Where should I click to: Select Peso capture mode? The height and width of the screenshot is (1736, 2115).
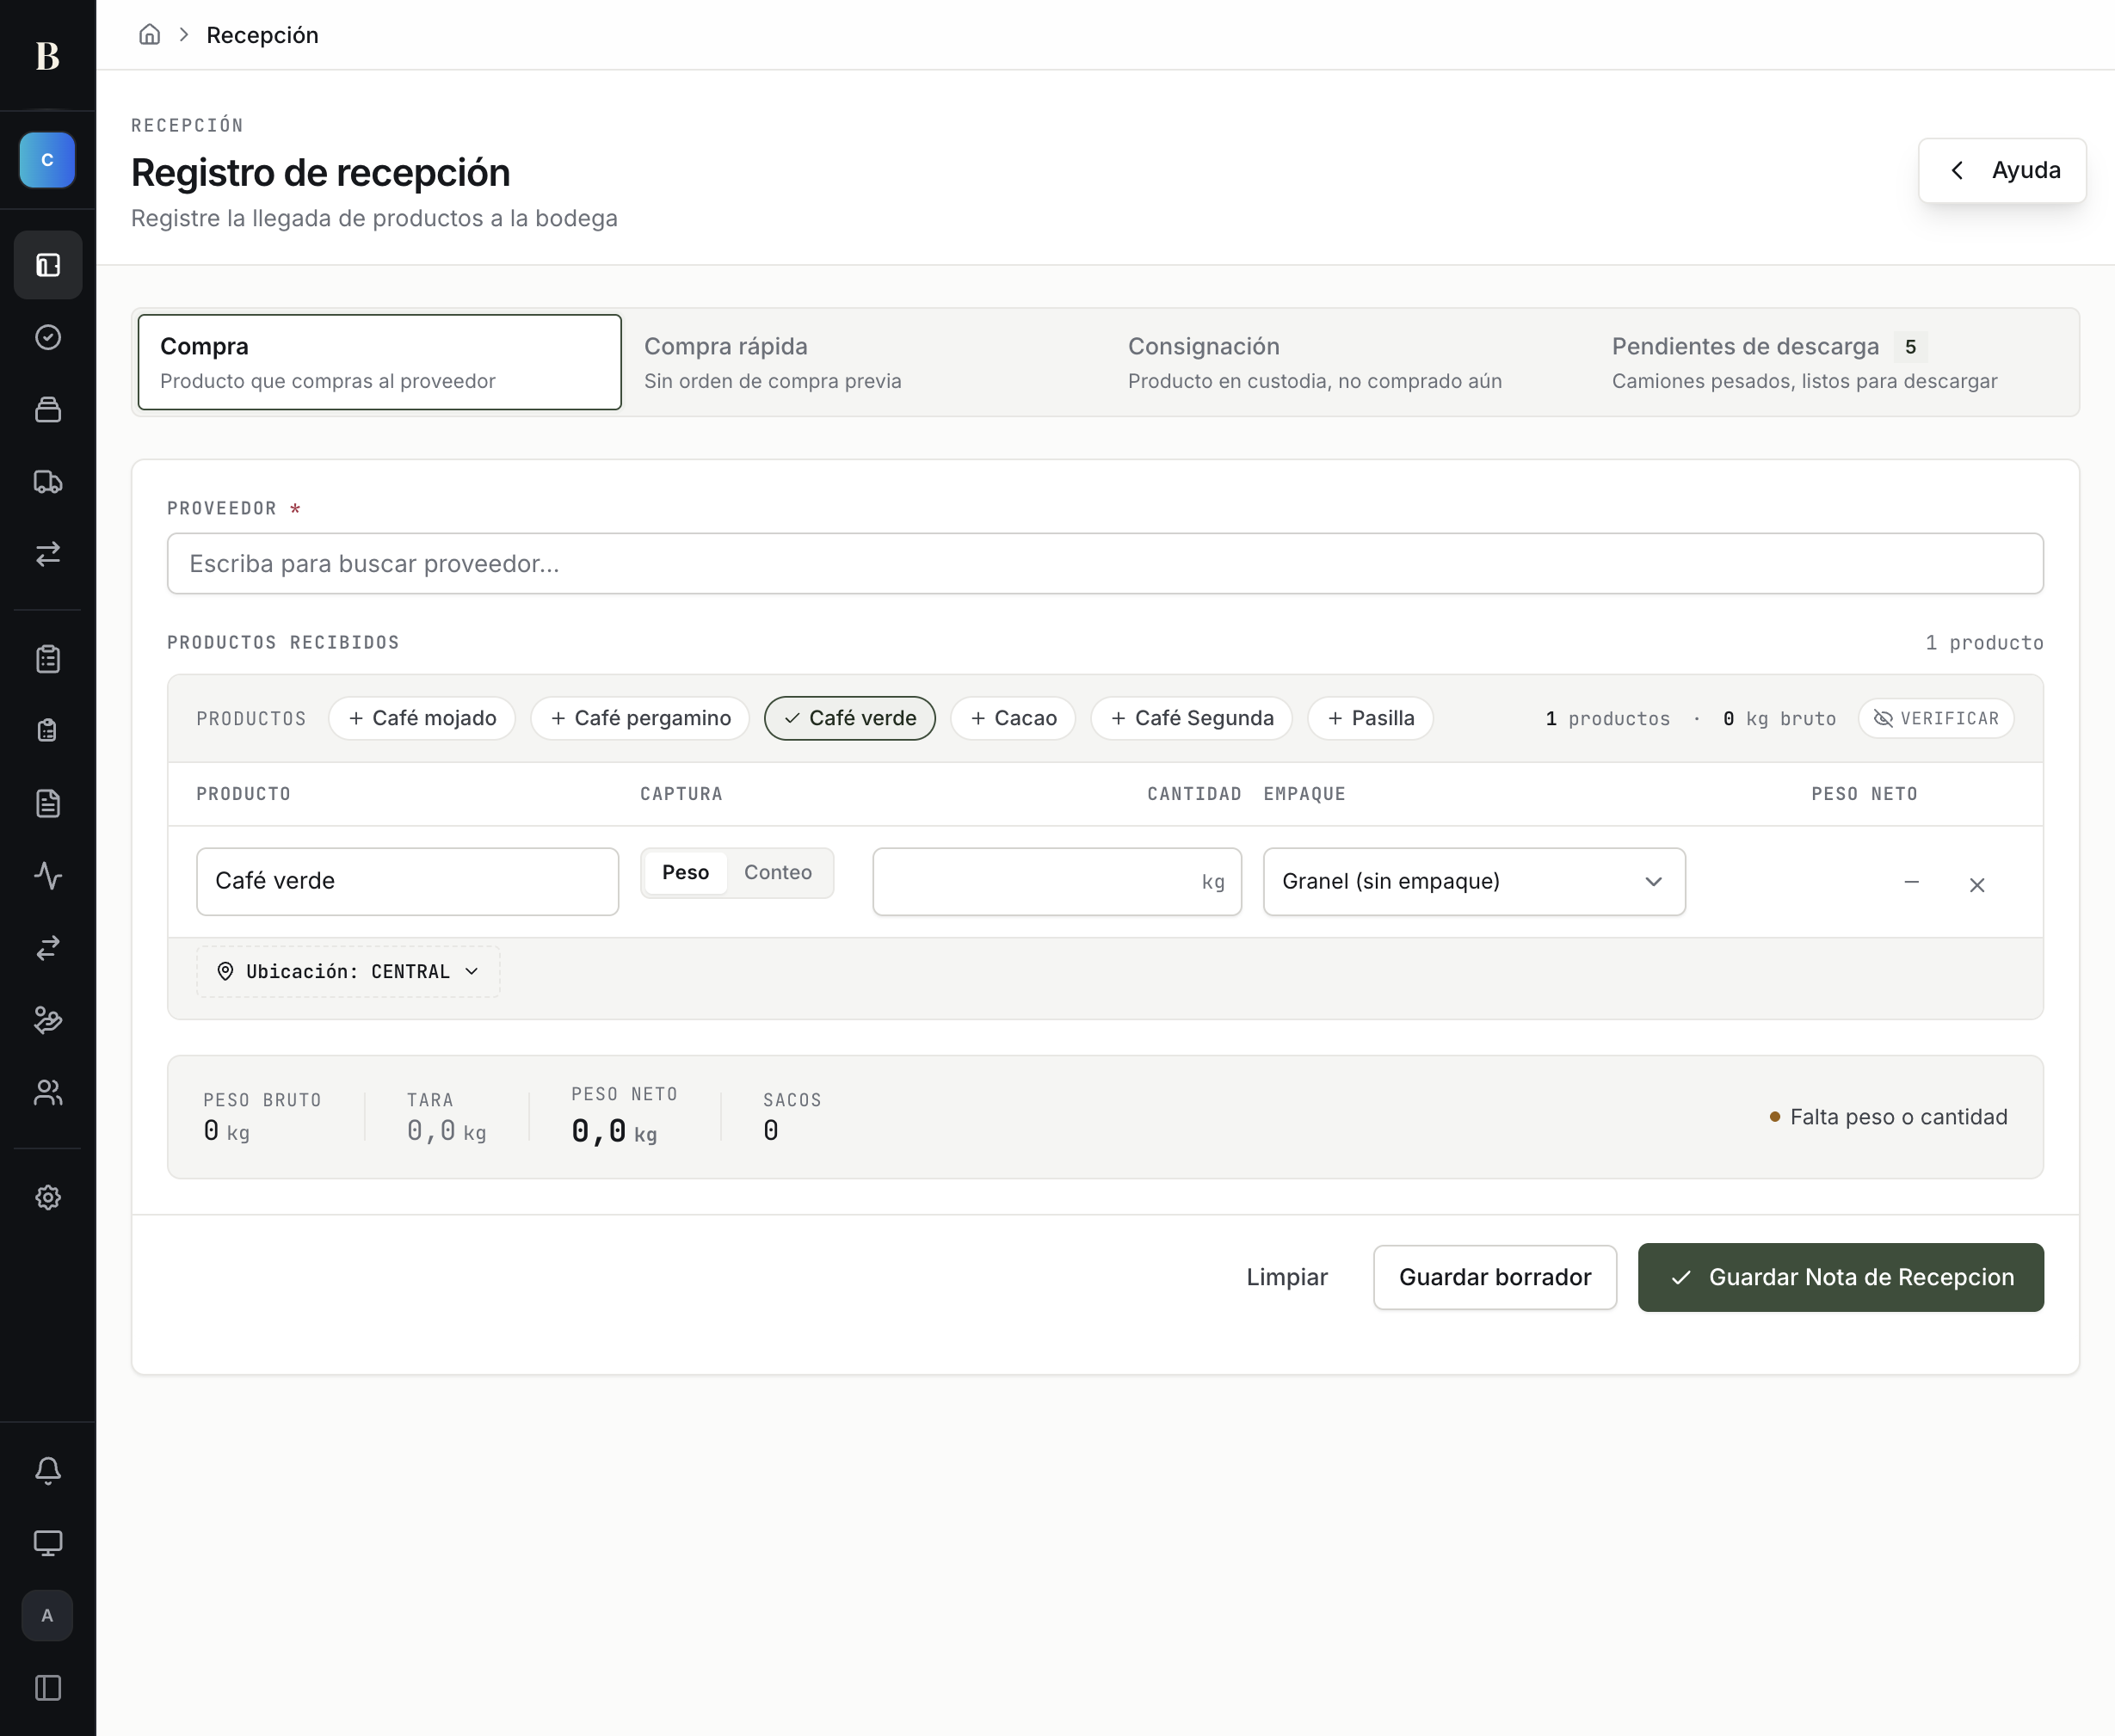point(685,872)
